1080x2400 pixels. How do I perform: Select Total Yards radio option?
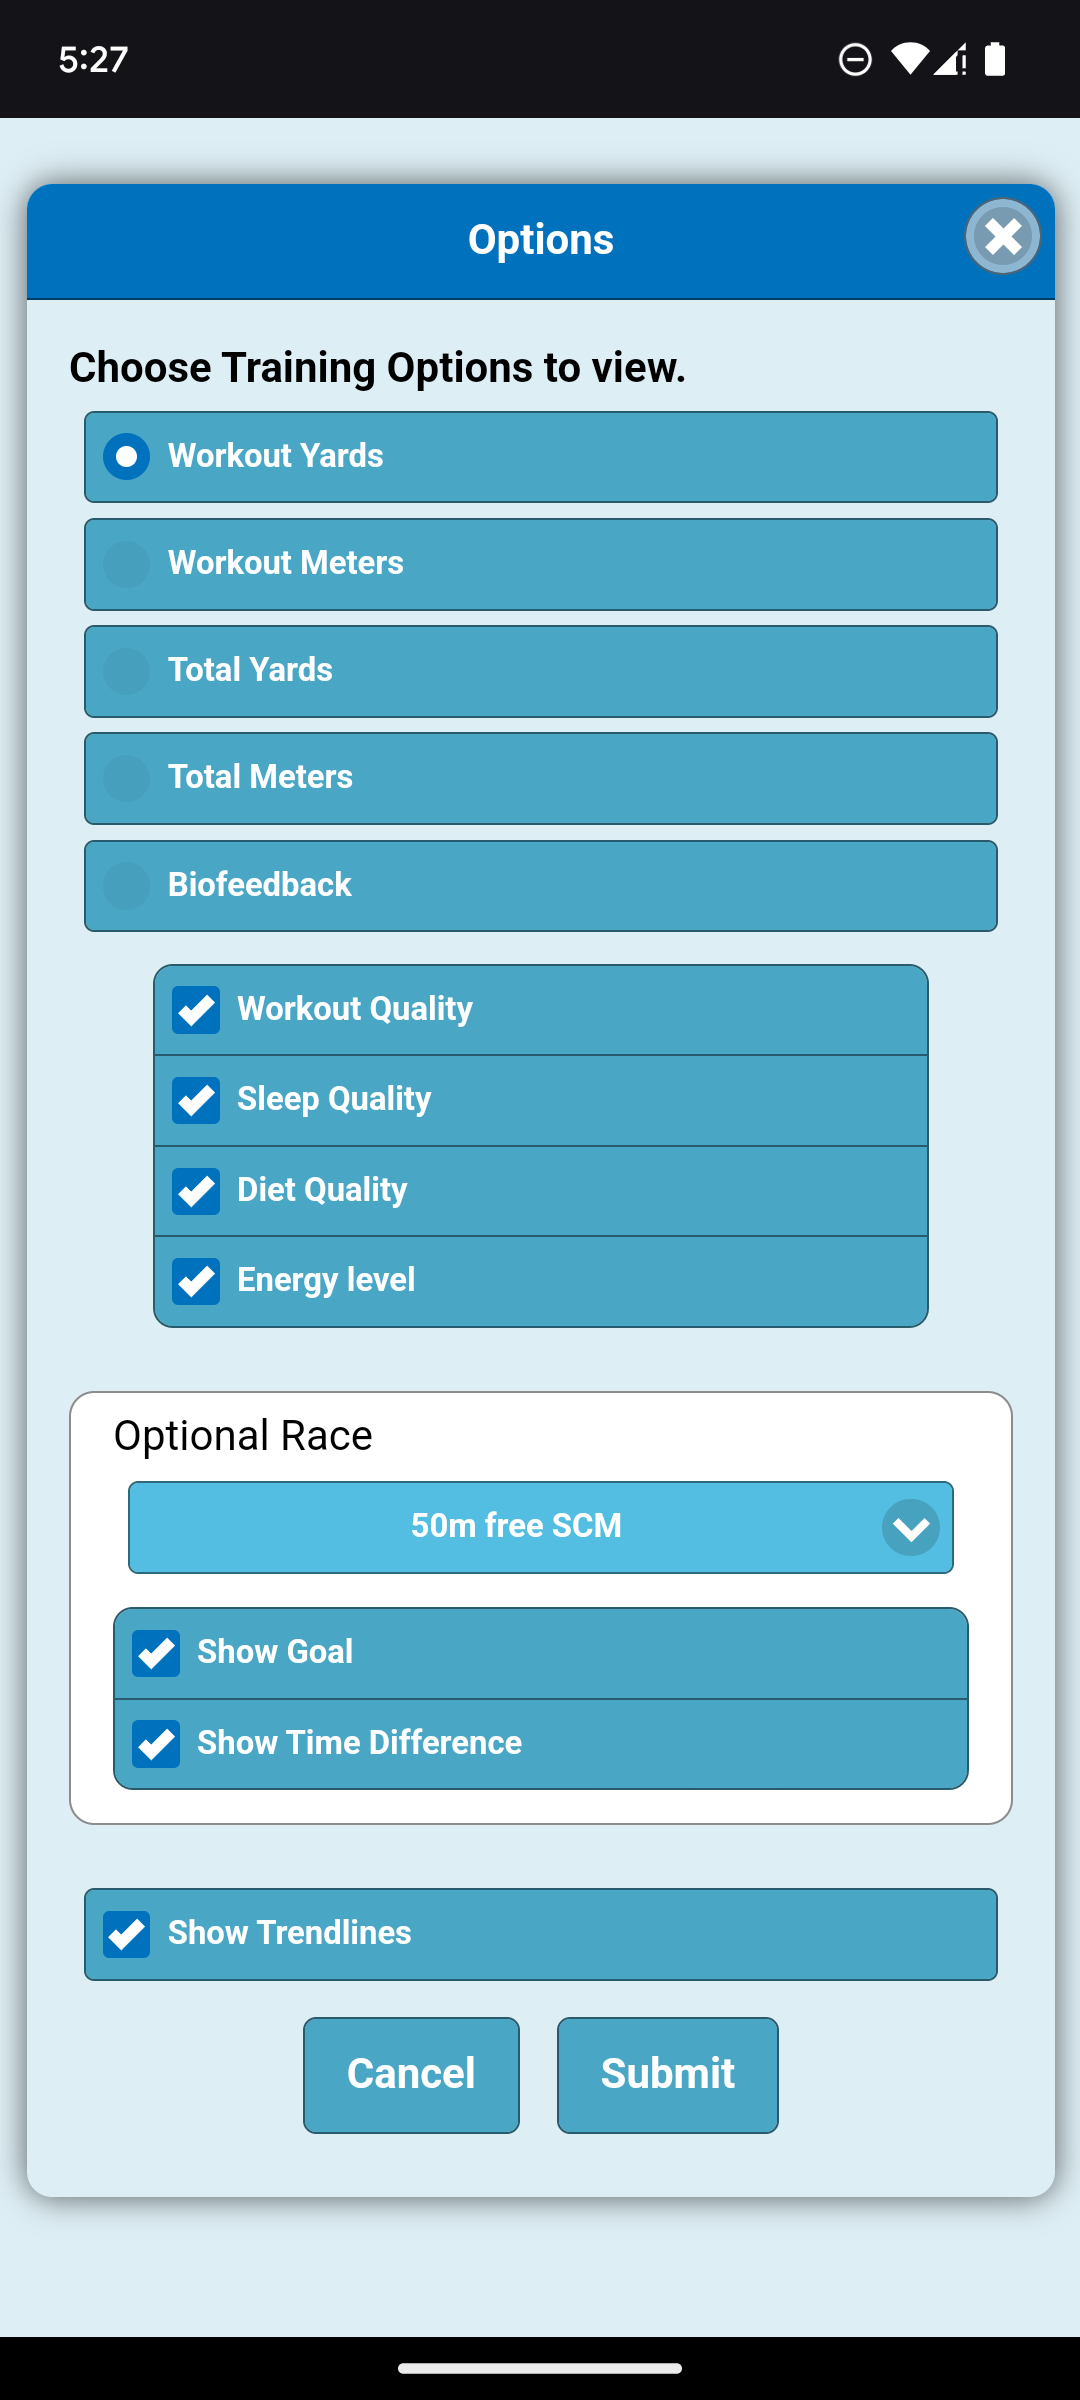[127, 671]
